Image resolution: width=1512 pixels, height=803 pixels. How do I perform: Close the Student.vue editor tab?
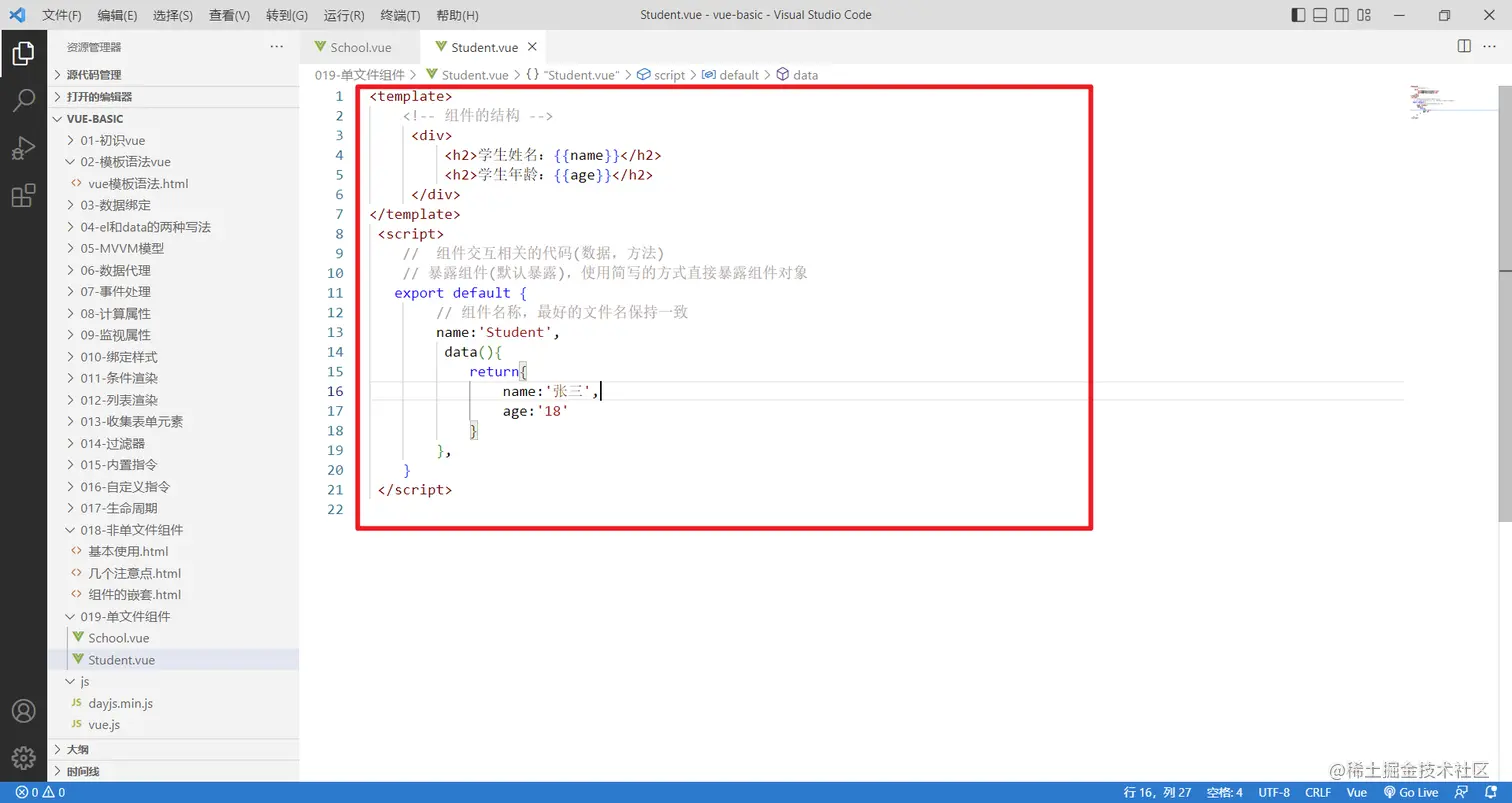tap(532, 47)
